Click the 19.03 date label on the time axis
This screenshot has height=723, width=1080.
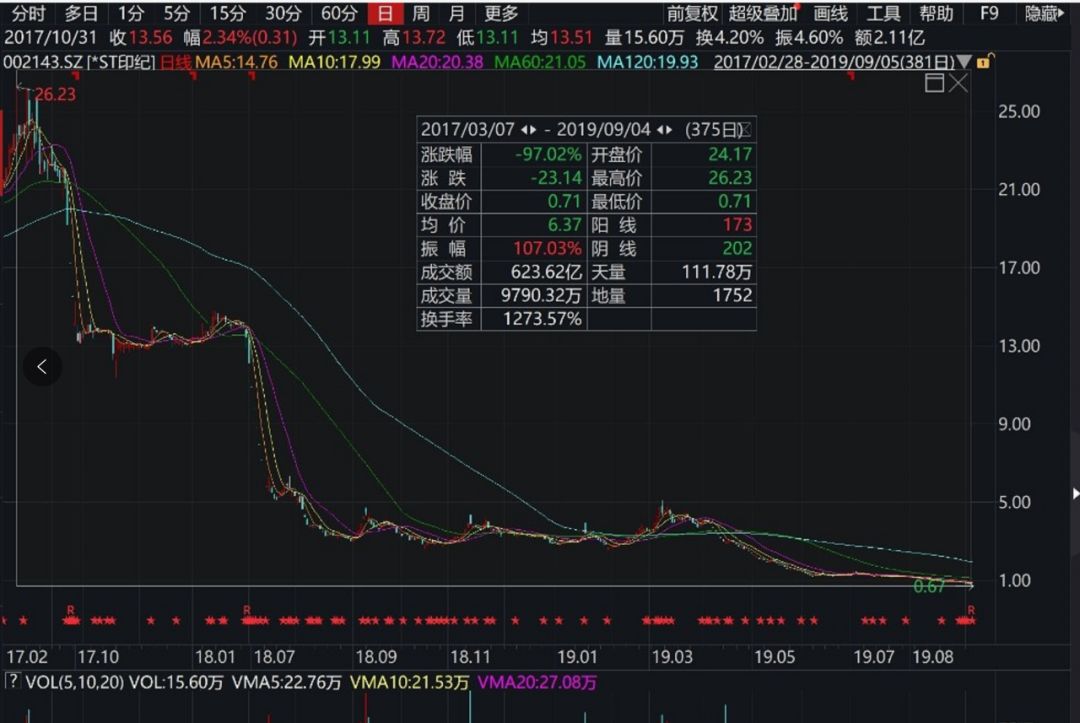(672, 657)
